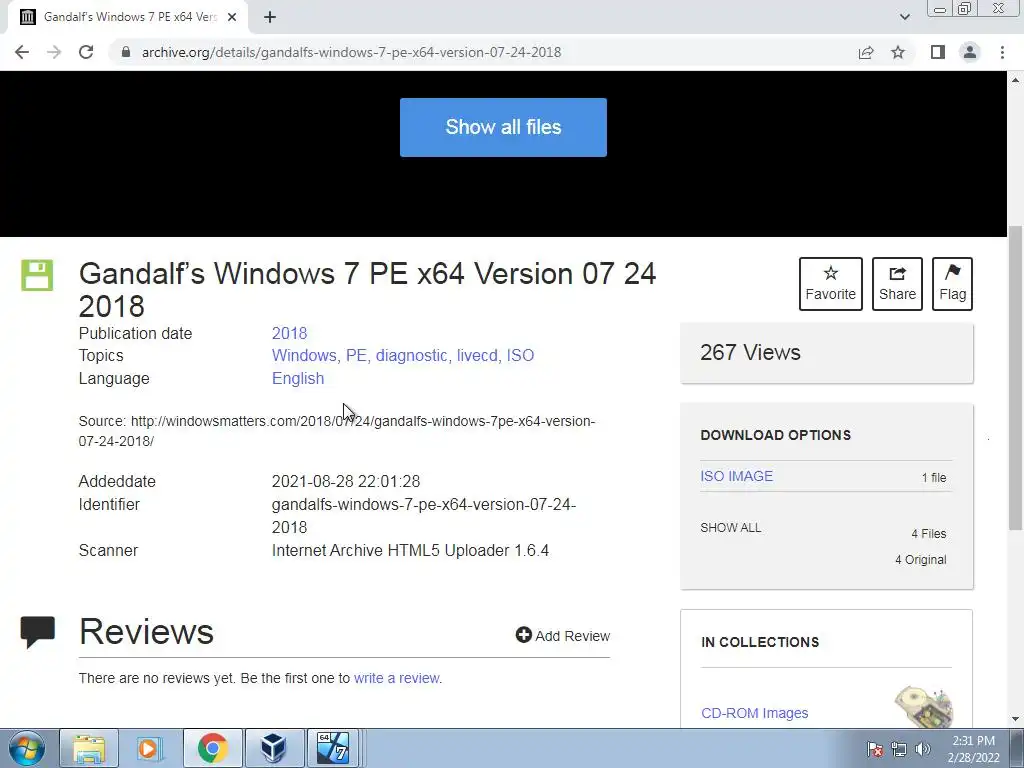This screenshot has width=1024, height=768.
Task: Favorite this item with the star button
Action: (x=831, y=284)
